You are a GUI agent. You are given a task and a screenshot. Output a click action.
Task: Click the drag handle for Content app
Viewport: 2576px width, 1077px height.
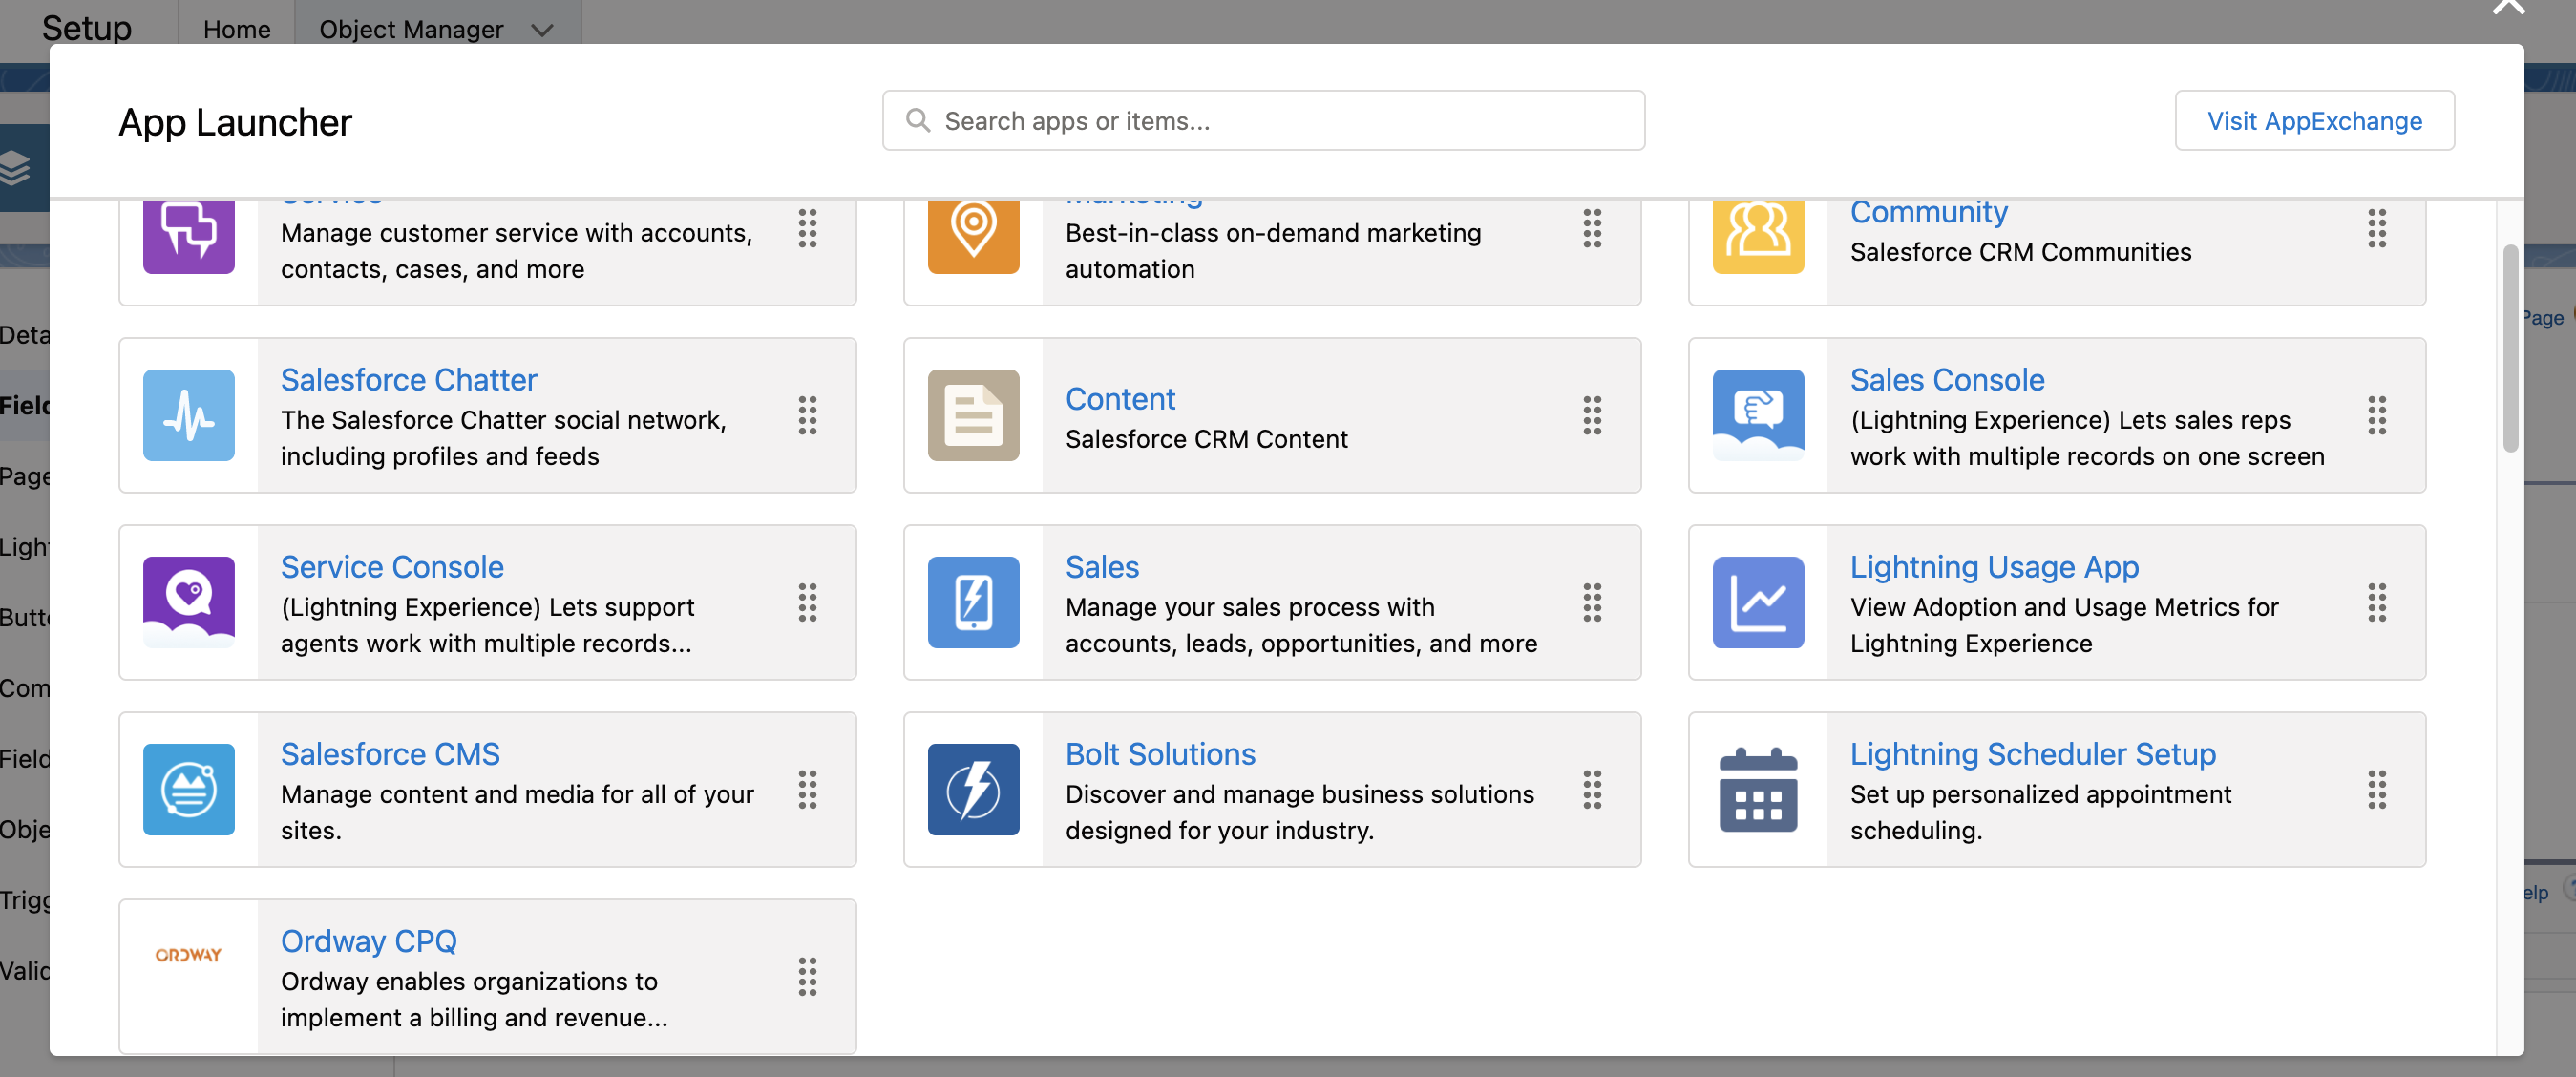[x=1592, y=415]
